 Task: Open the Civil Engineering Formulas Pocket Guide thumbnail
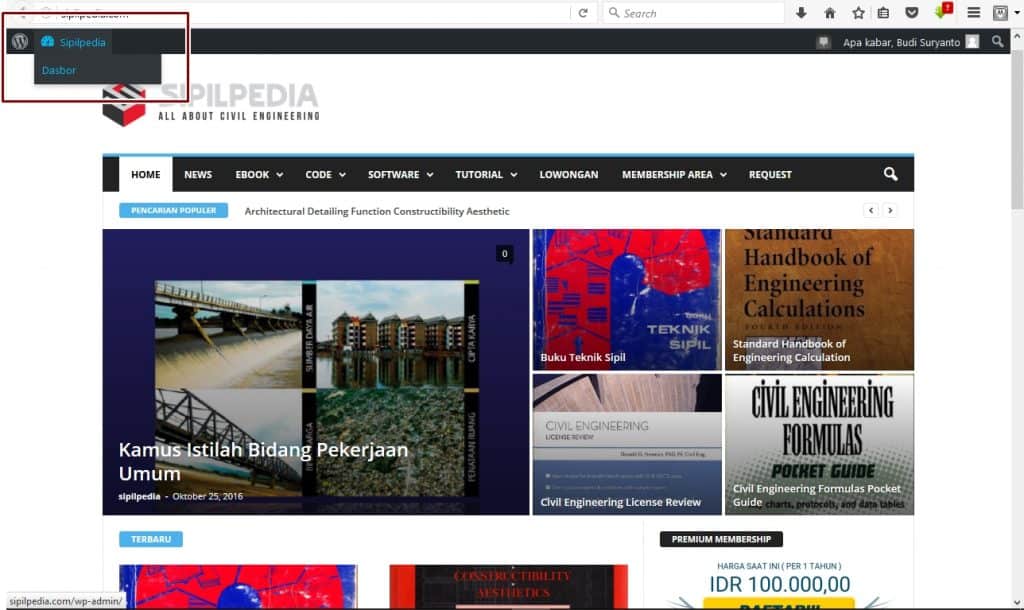tap(819, 444)
